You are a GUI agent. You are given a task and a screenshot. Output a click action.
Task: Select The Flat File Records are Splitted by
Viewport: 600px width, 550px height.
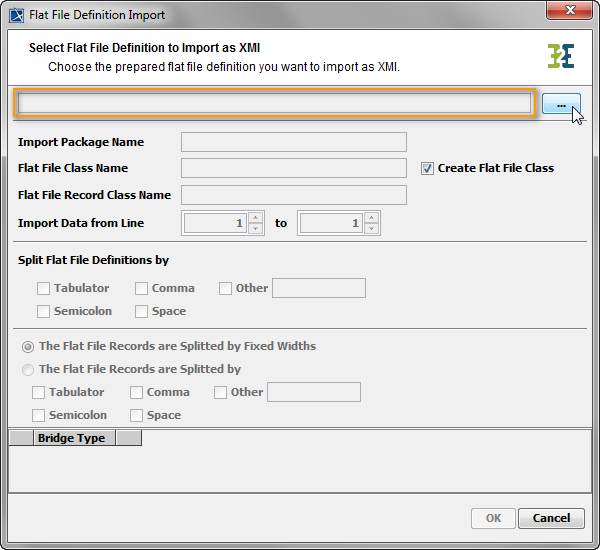(x=26, y=369)
